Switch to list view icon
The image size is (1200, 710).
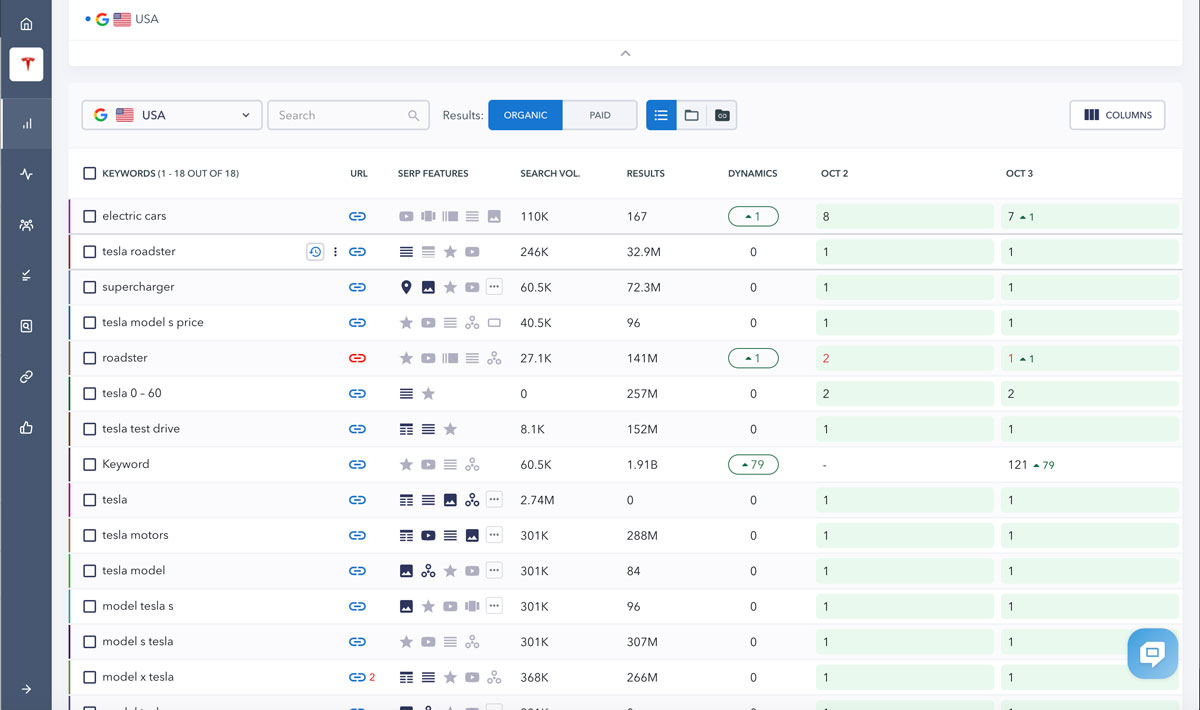tap(661, 115)
